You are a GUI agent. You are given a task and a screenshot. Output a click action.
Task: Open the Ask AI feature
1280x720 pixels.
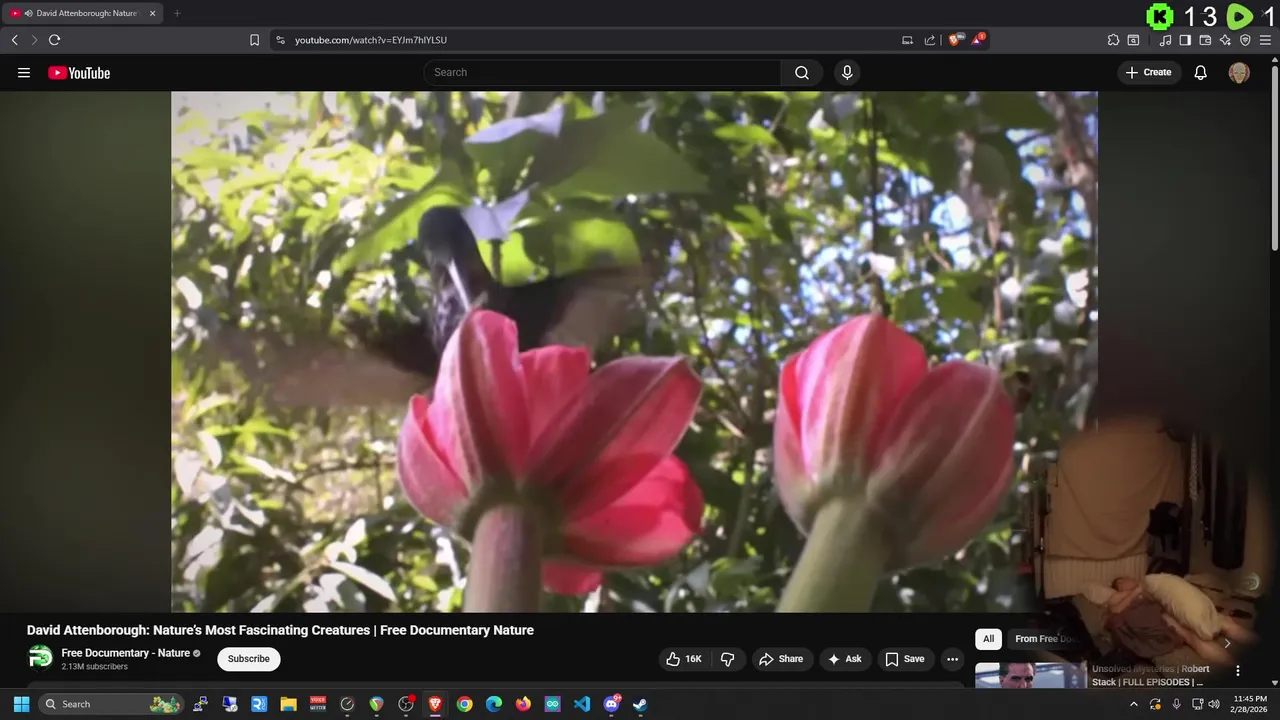(845, 659)
